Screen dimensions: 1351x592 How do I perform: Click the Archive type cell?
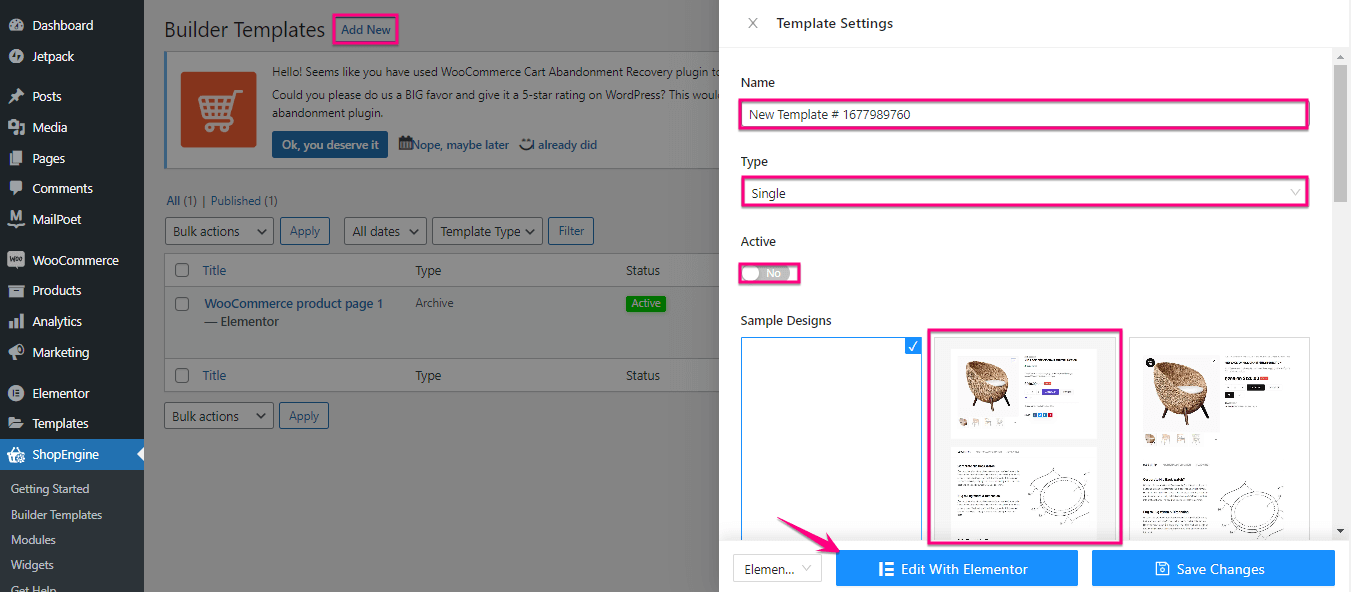(434, 303)
